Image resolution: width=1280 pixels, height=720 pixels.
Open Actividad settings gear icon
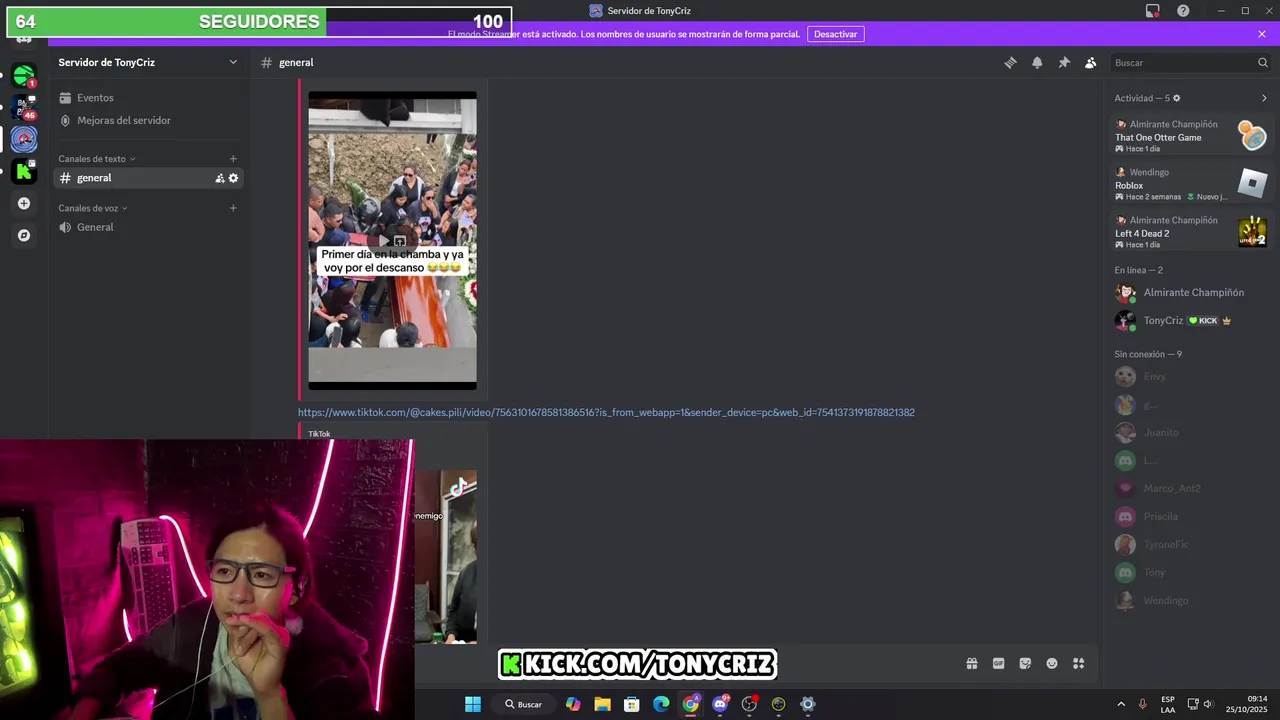[x=1176, y=98]
